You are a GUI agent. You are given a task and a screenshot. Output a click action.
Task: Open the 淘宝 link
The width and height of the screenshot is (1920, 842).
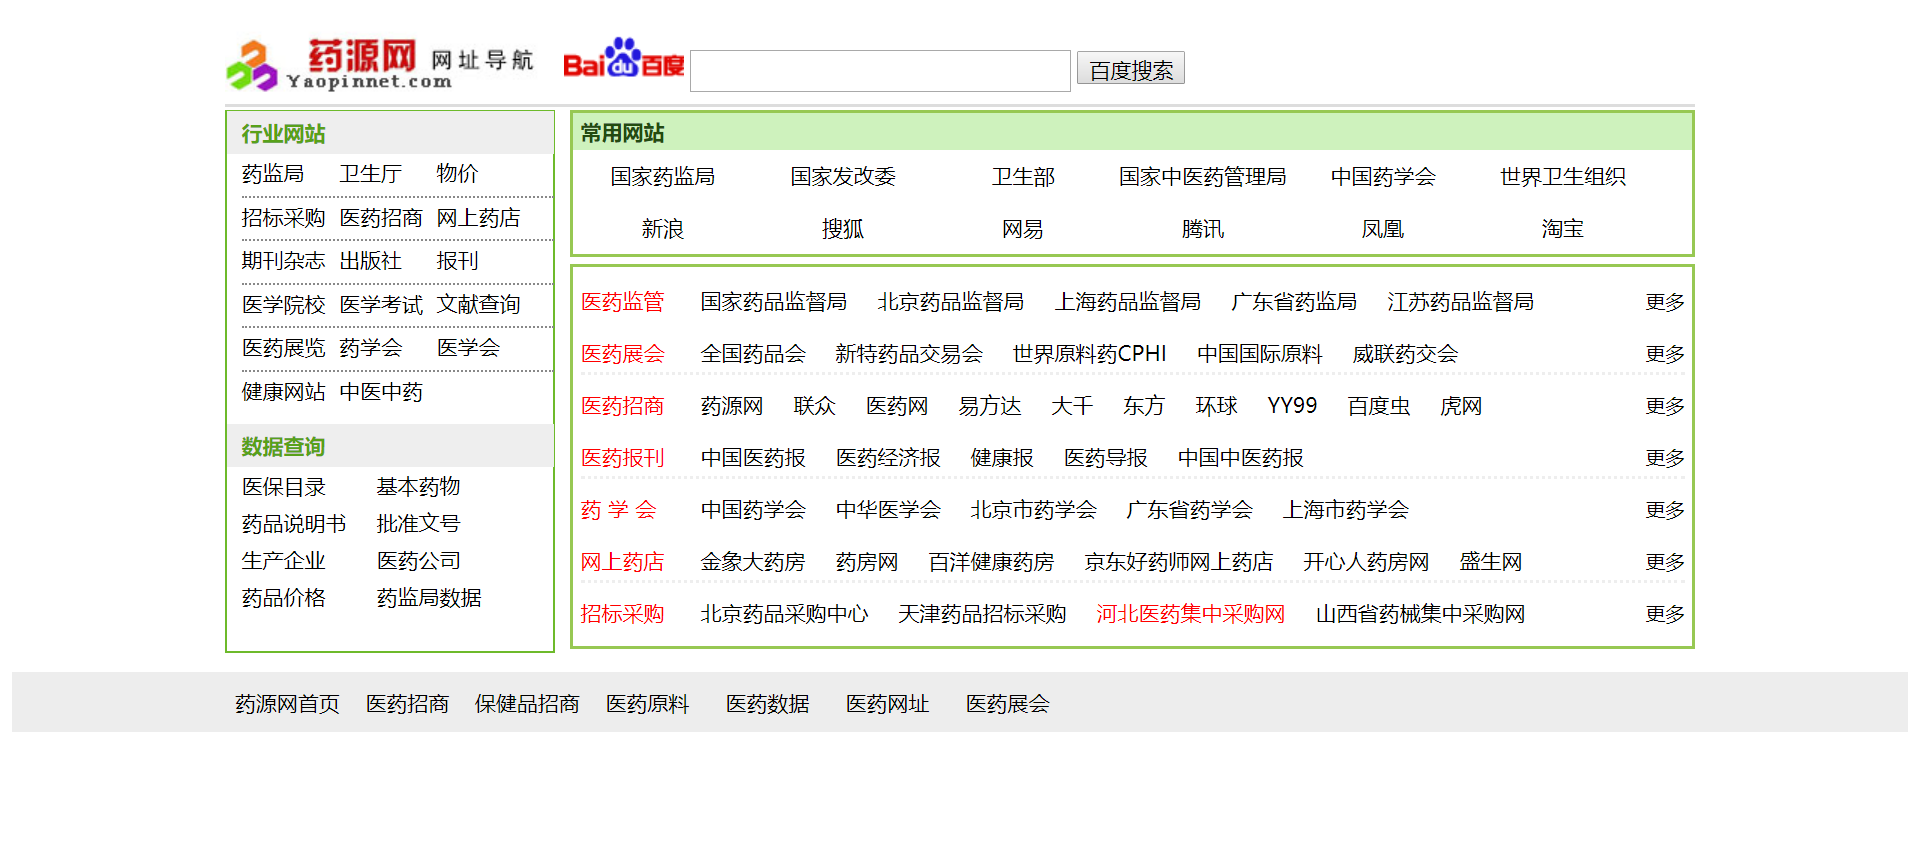1563,229
